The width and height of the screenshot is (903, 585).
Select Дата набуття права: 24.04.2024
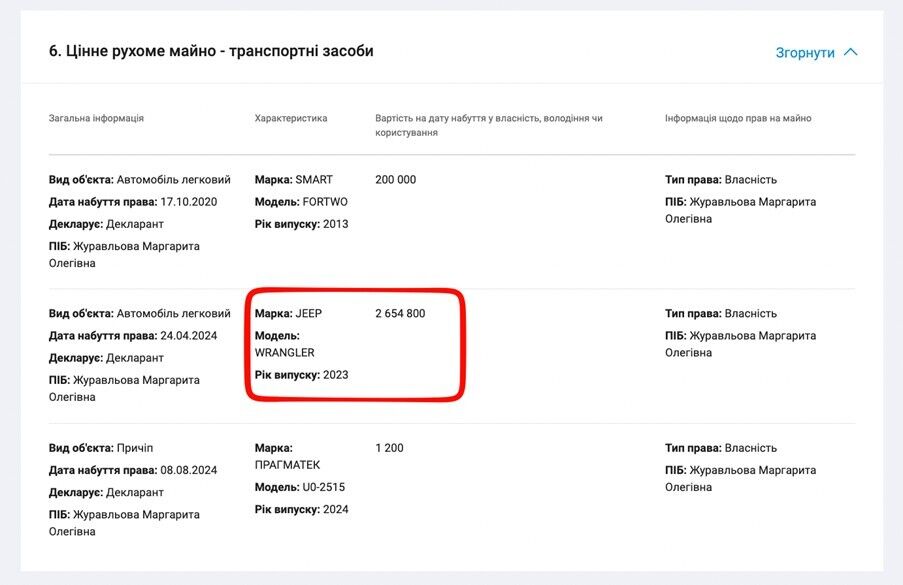133,336
